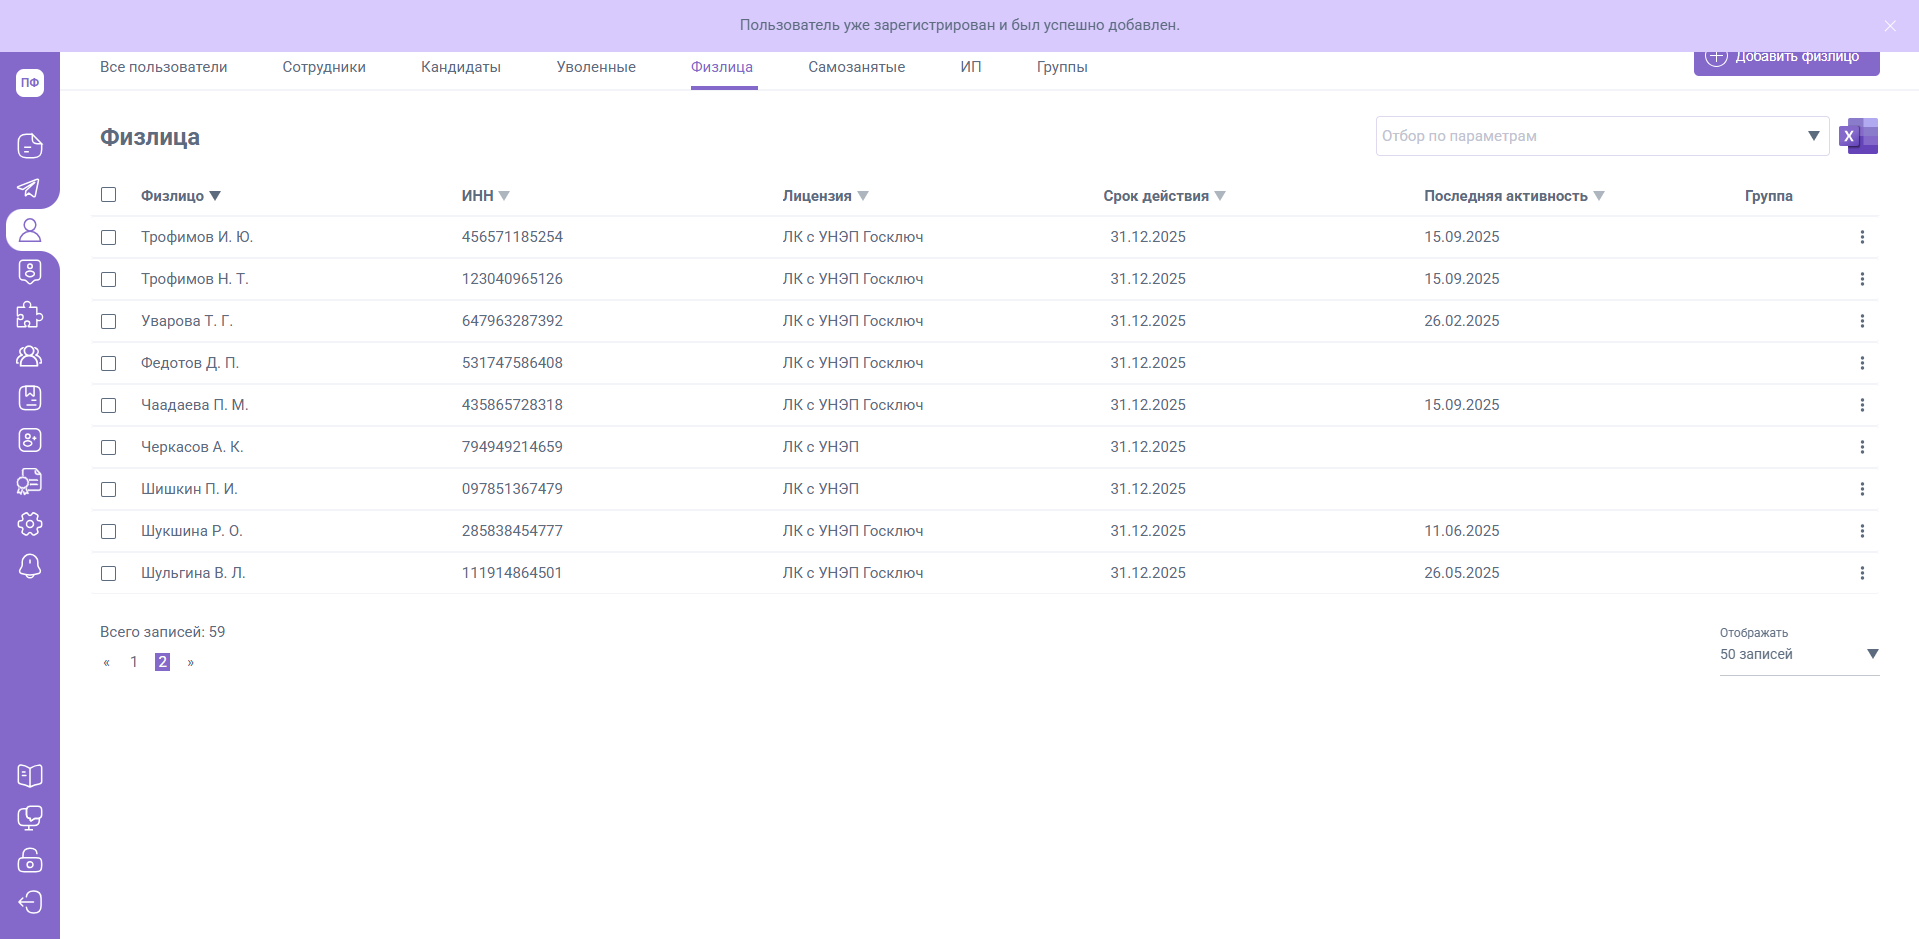Toggle the select-all checkbox in the table header
This screenshot has width=1919, height=939.
[x=109, y=195]
